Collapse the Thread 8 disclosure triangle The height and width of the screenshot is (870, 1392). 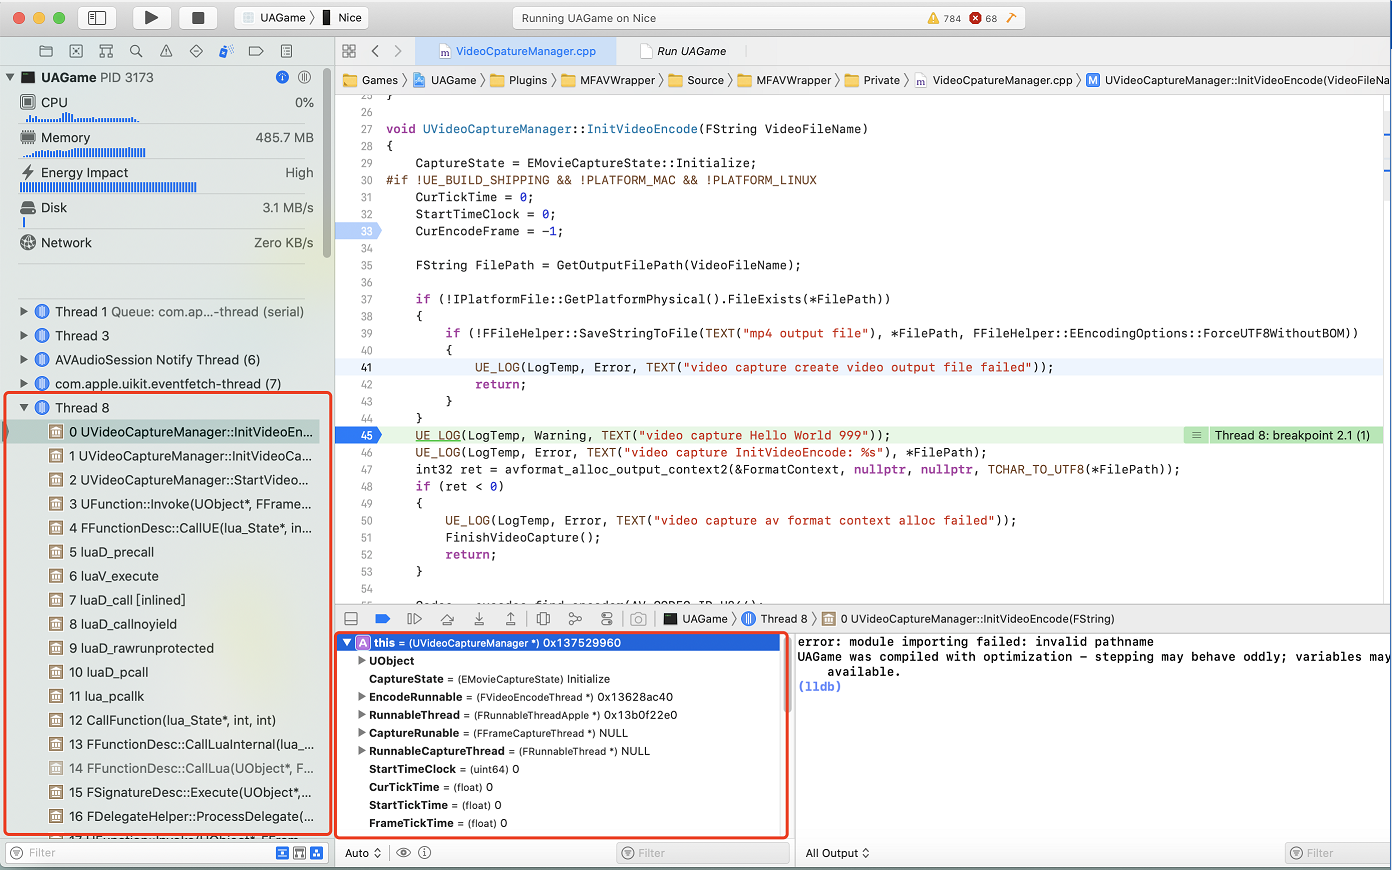[24, 408]
